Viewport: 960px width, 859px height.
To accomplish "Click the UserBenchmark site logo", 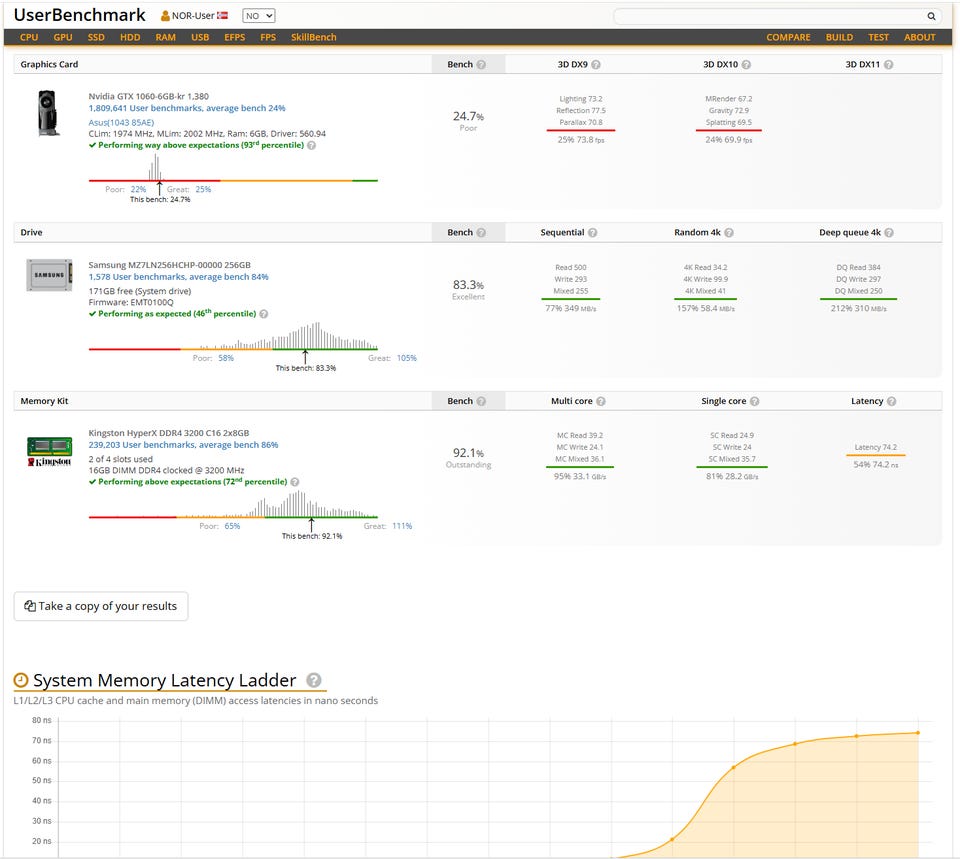I will [x=80, y=15].
